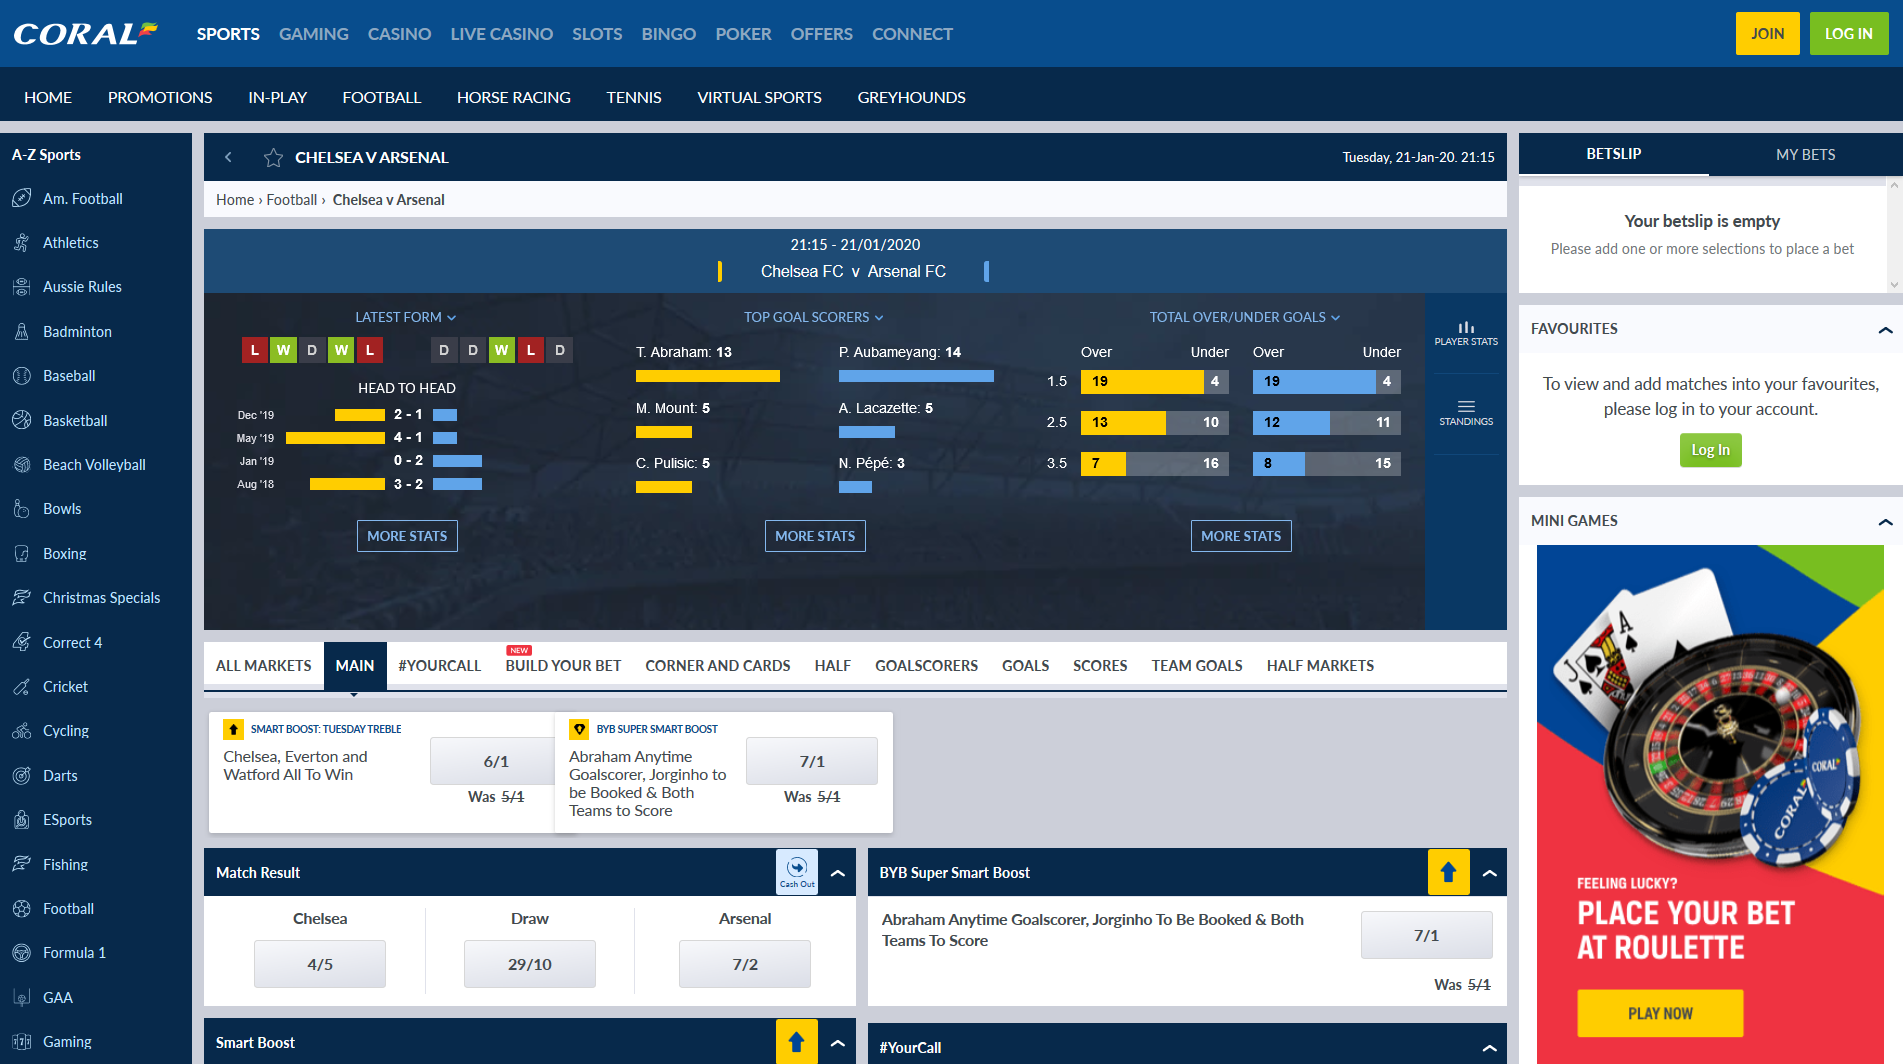Viewport: 1903px width, 1064px height.
Task: Click the ESports sidebar icon
Action: [x=22, y=819]
